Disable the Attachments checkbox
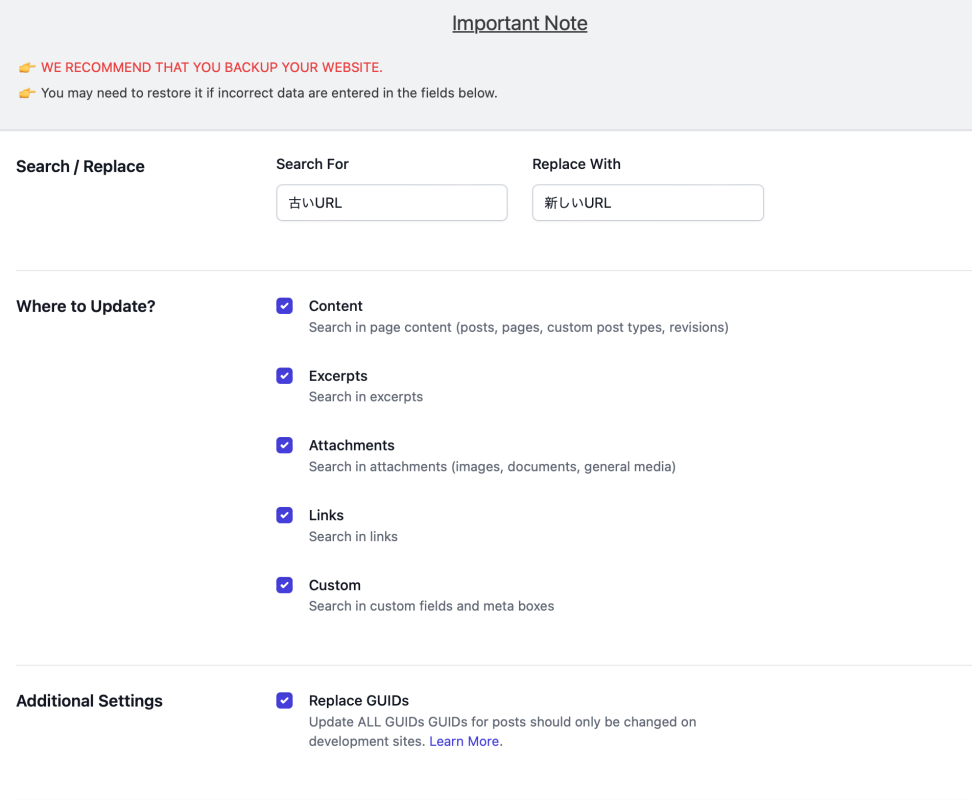Viewport: 972px width, 800px height. (285, 445)
